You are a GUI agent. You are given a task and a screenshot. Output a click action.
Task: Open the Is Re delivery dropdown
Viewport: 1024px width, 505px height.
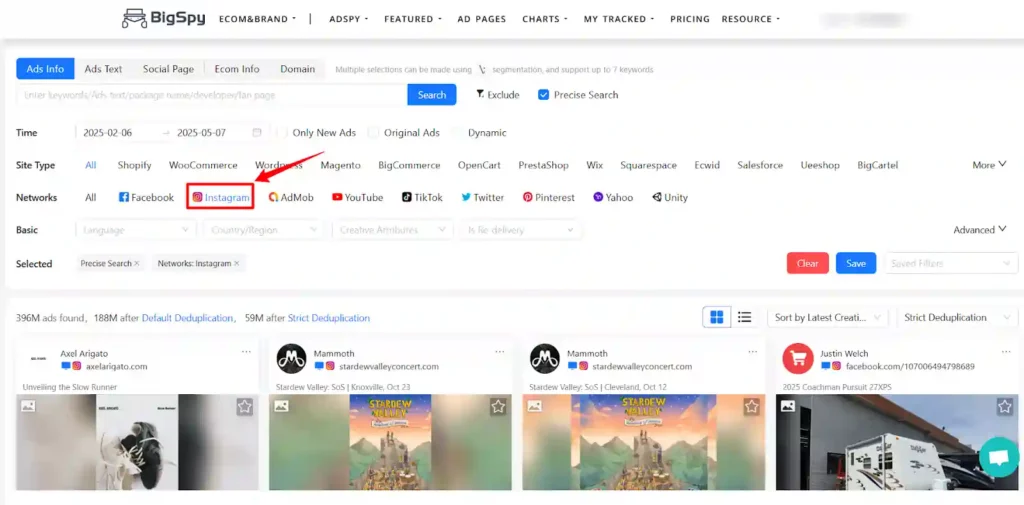click(x=520, y=230)
